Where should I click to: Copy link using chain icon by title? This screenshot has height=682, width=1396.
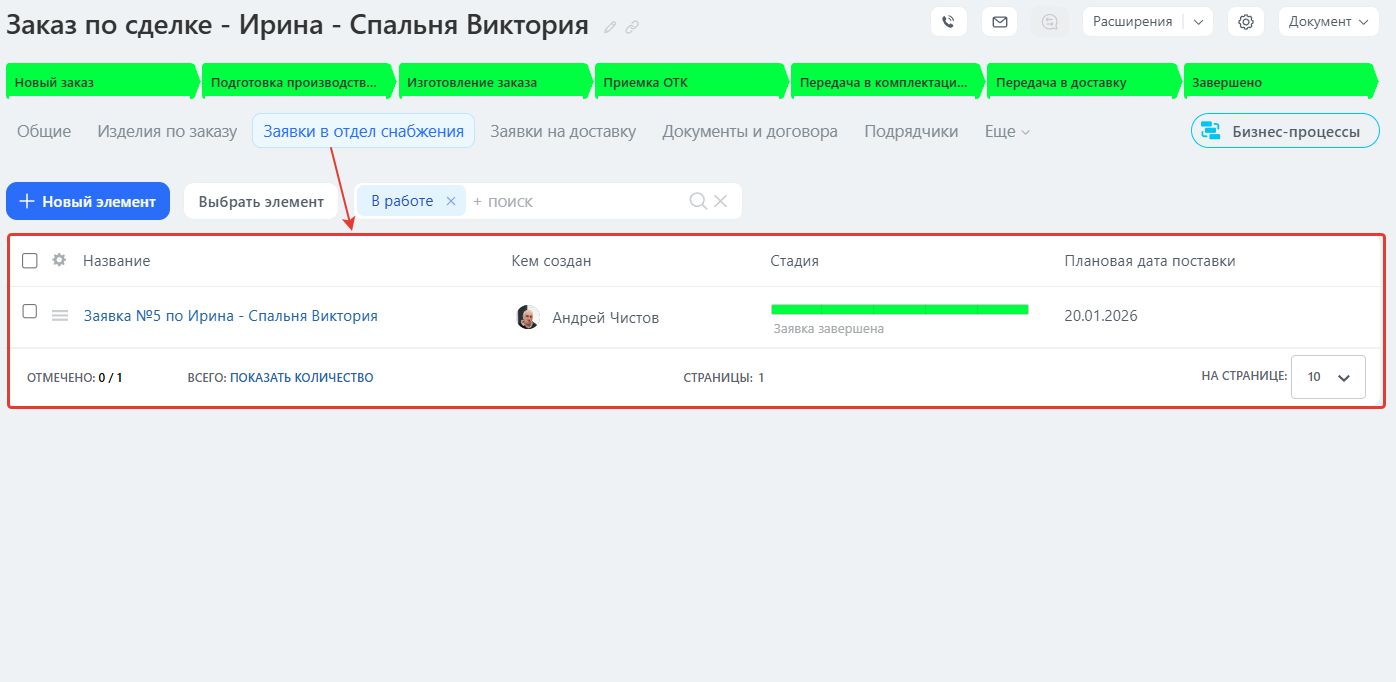[632, 27]
